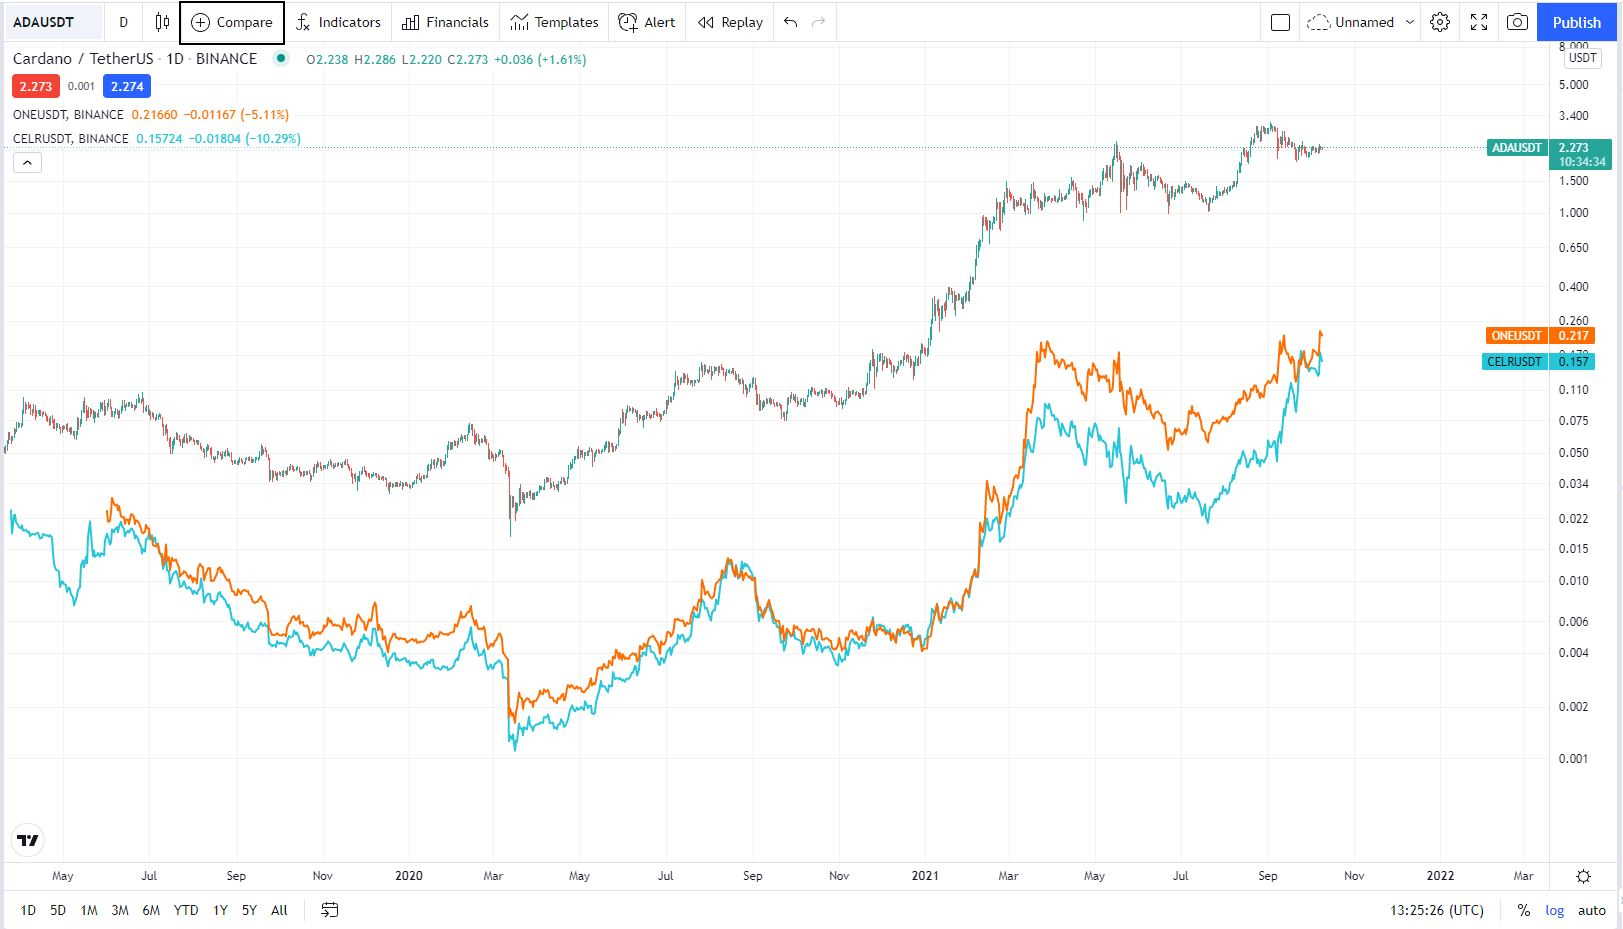Open candlestick chart style selector
This screenshot has height=929, width=1623.
[x=162, y=22]
